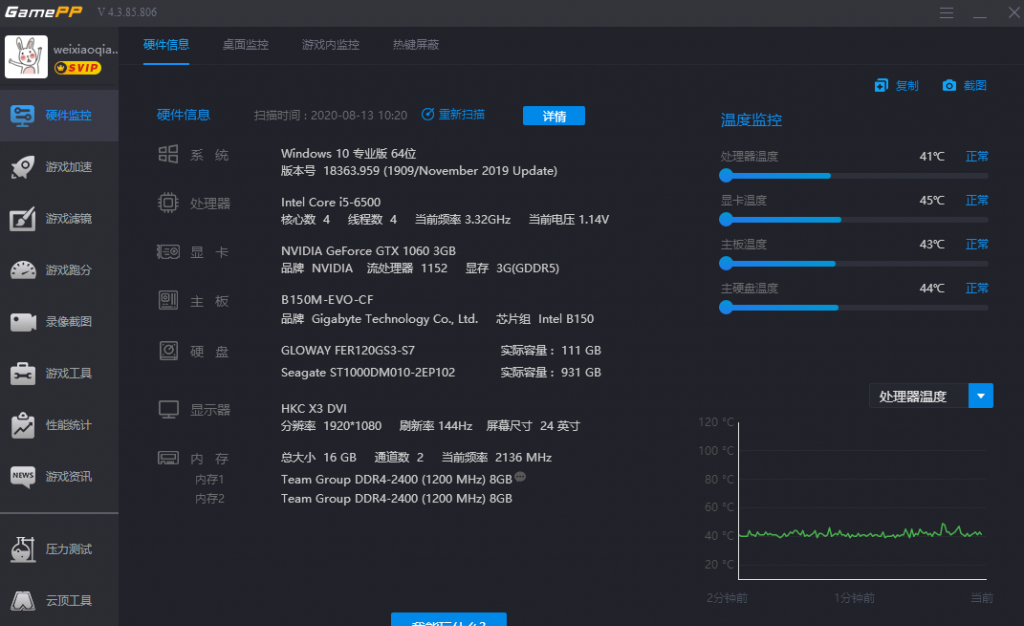Click the comment bubble next to 内存1 model
This screenshot has width=1024, height=626.
520,477
